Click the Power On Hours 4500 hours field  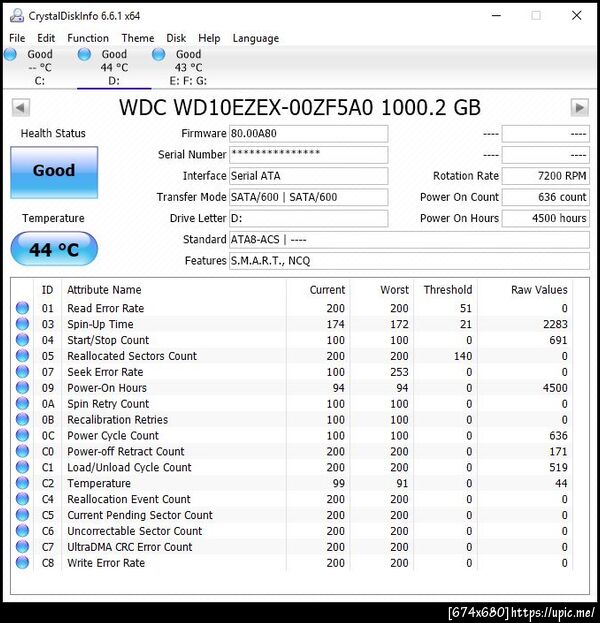pos(546,218)
